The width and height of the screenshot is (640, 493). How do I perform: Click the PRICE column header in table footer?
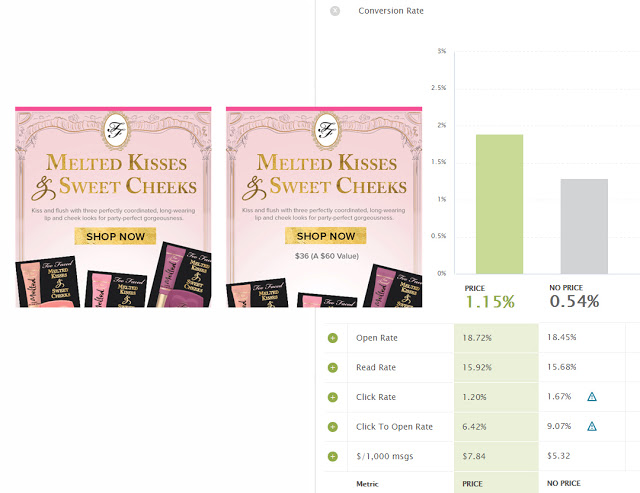tap(472, 484)
